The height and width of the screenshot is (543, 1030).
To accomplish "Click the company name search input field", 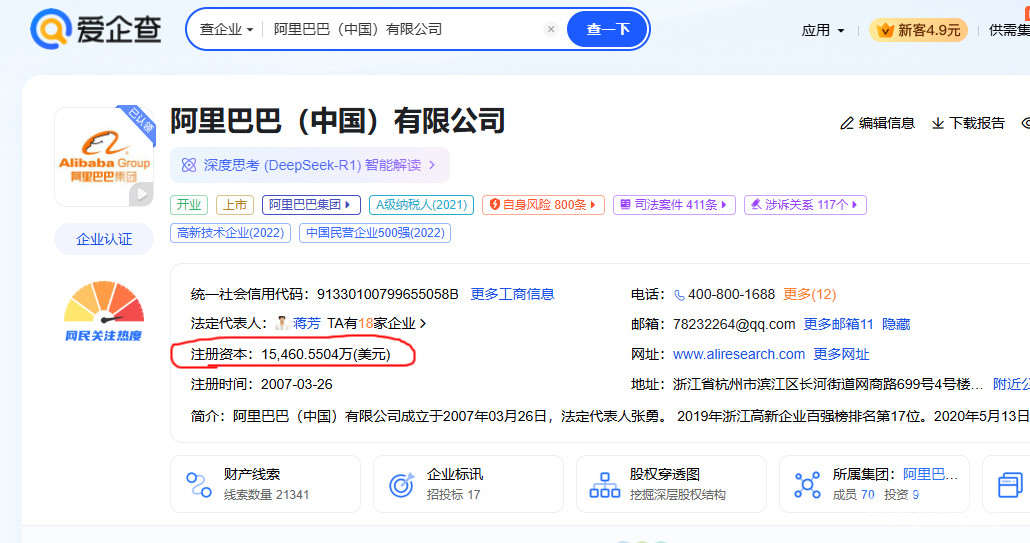I will tap(400, 29).
